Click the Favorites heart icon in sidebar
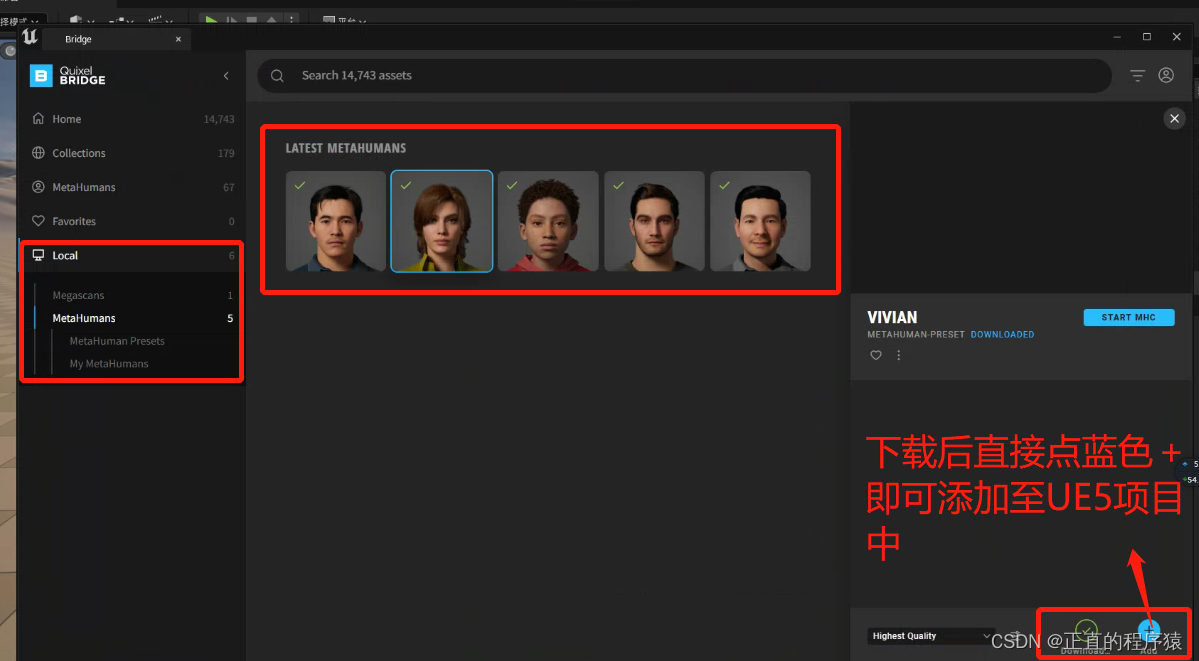 tap(38, 221)
